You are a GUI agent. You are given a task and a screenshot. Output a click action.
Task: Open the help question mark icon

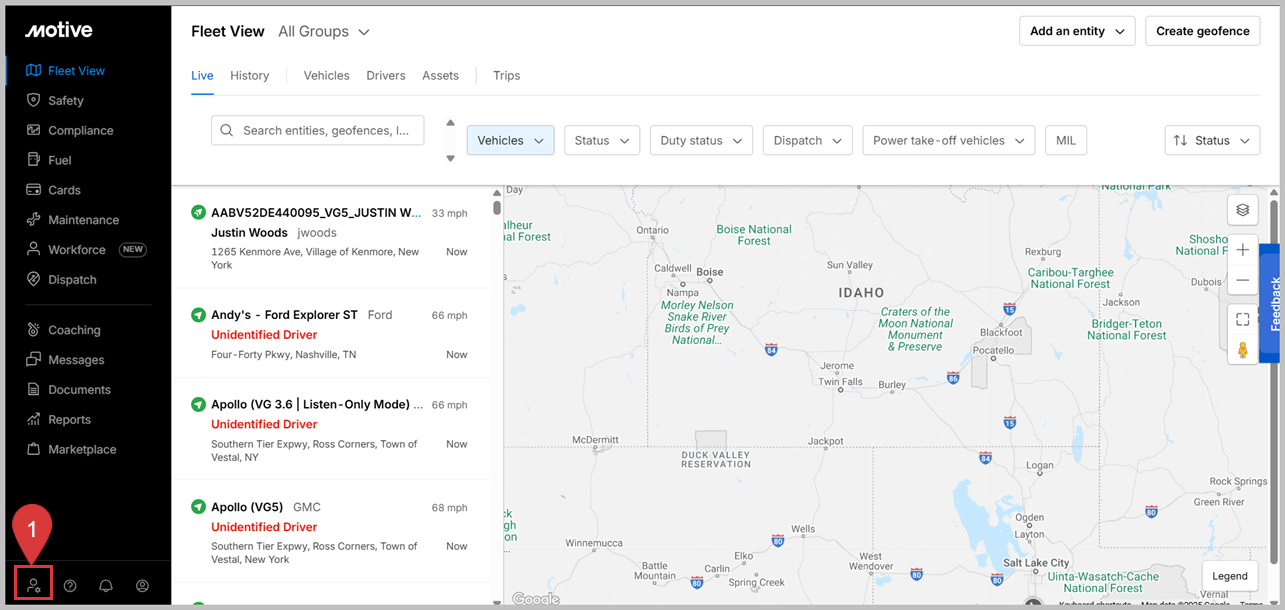[x=70, y=586]
